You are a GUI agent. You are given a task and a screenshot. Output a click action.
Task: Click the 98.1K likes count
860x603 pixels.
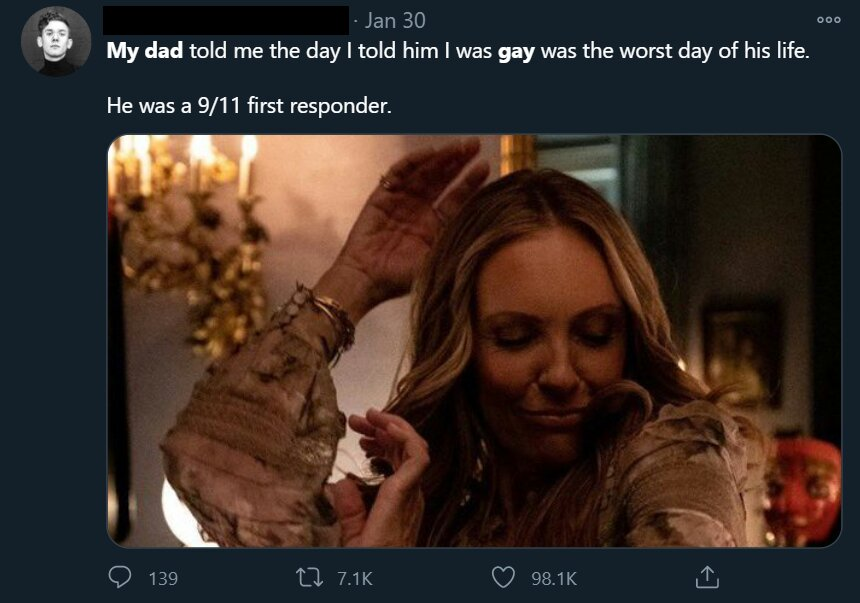pos(554,578)
